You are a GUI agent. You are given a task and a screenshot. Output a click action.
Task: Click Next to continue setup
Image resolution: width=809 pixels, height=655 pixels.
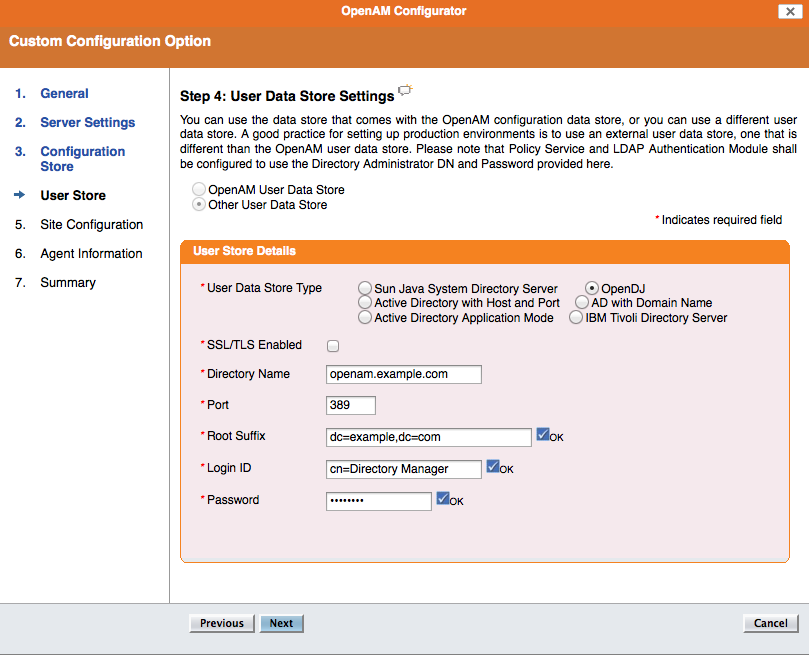[281, 623]
